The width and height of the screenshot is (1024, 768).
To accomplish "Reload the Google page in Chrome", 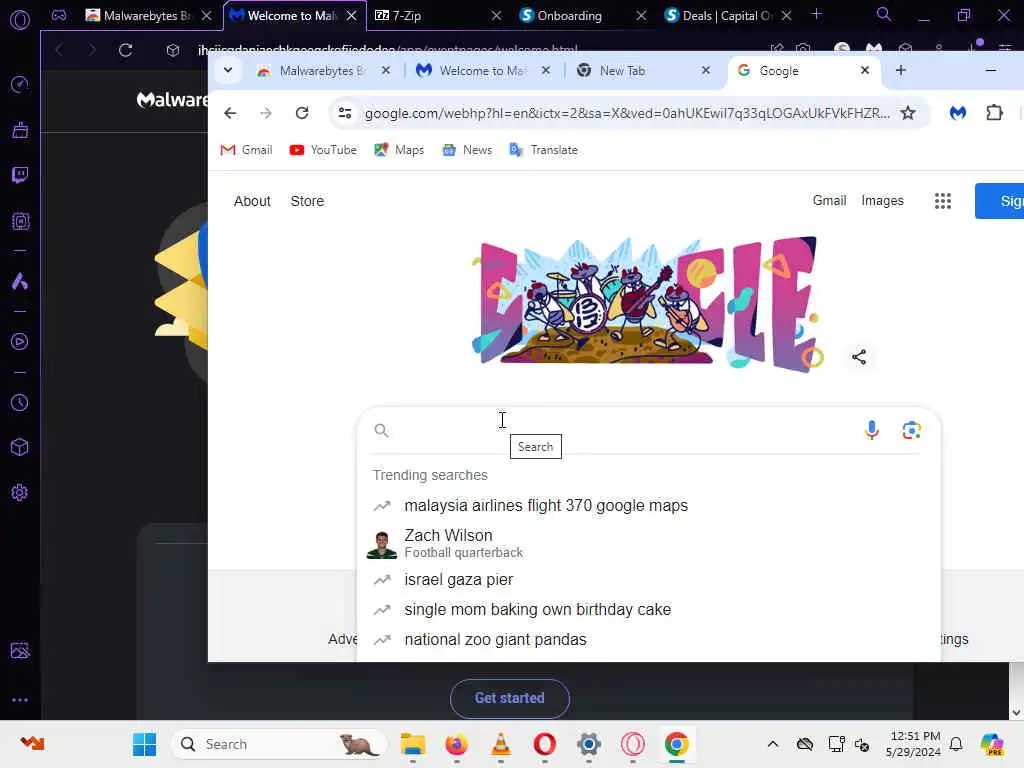I will 302,113.
